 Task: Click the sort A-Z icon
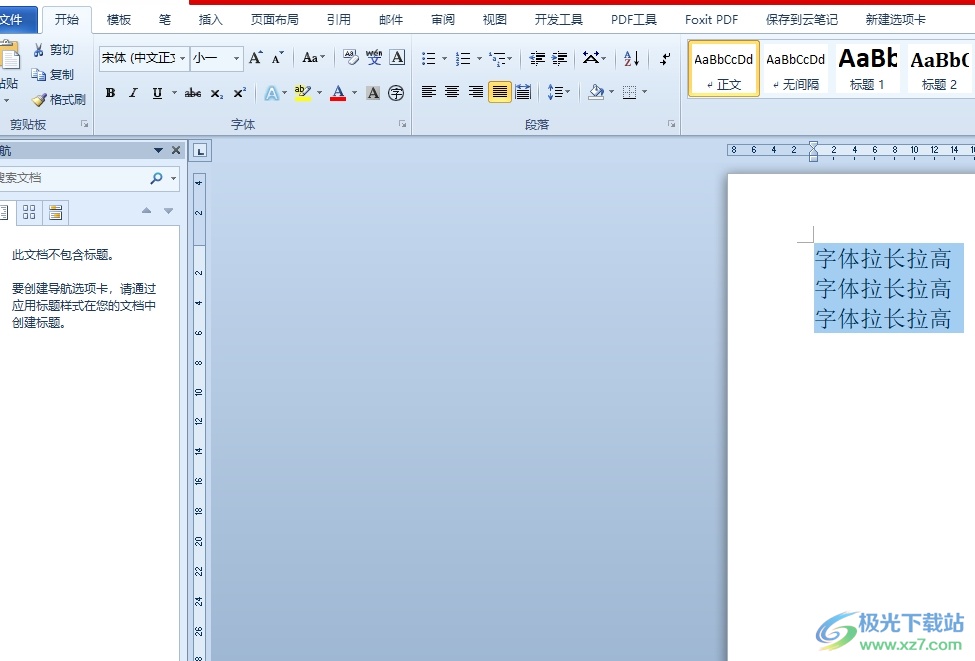[x=631, y=59]
